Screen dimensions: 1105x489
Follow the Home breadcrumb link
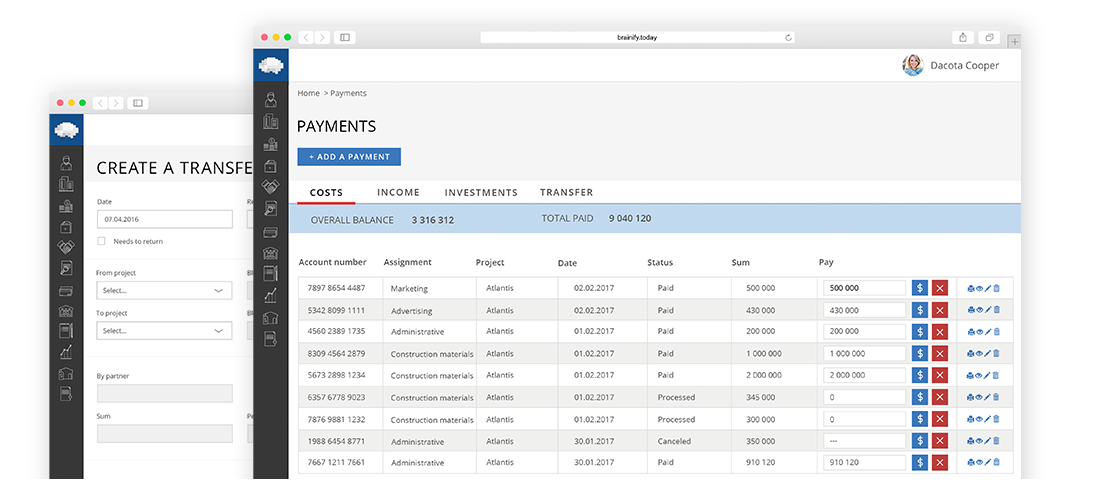(x=308, y=93)
